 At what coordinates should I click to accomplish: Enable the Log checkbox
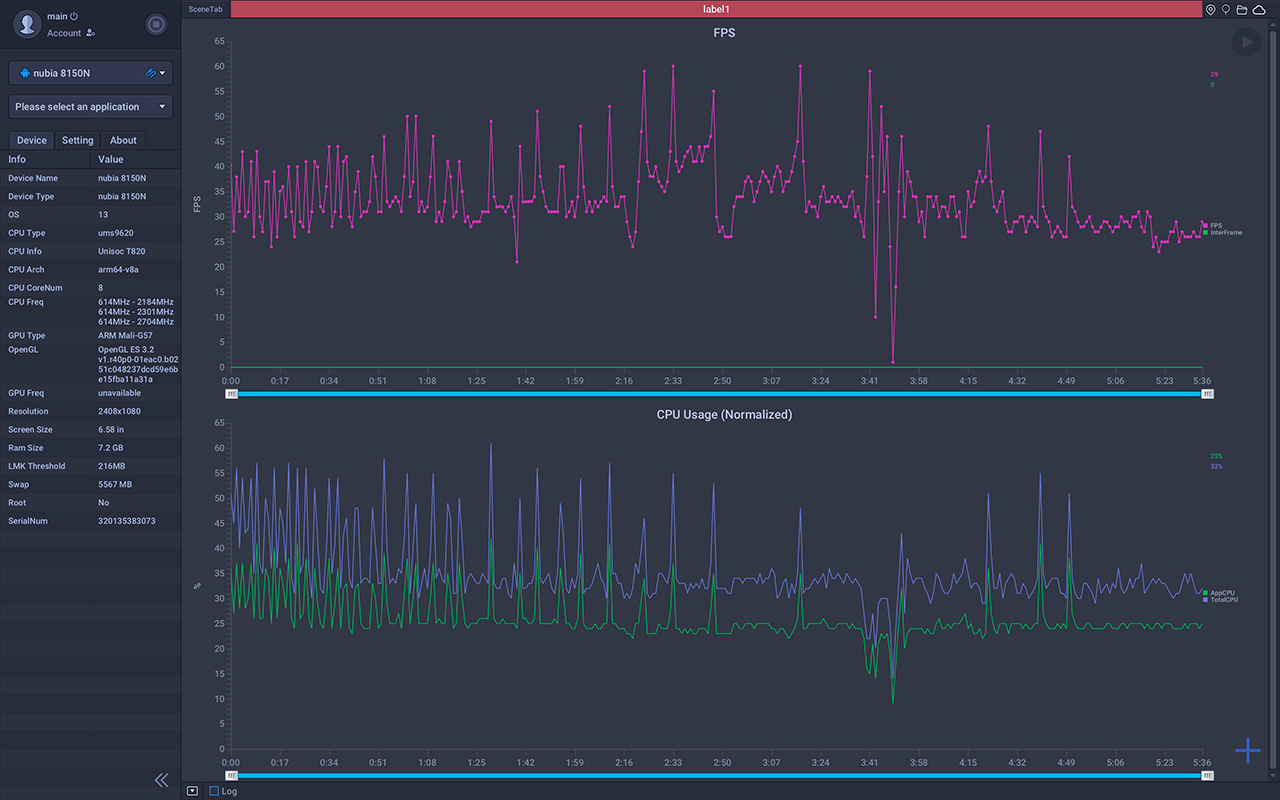(214, 791)
